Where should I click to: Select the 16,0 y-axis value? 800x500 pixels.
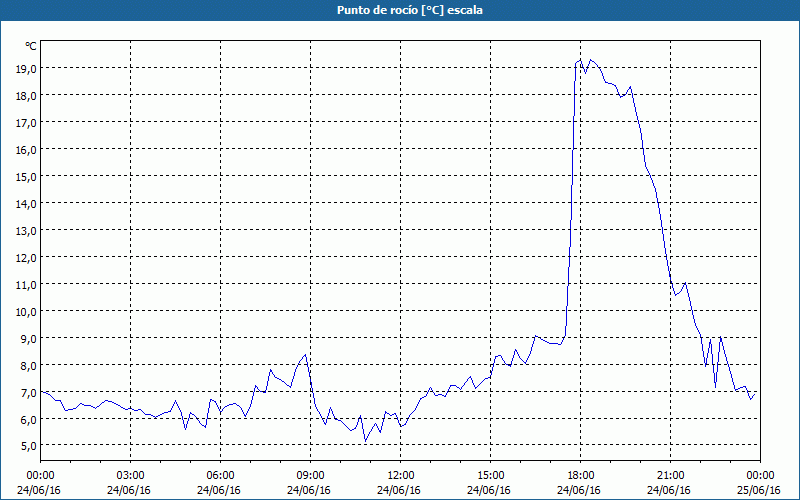pyautogui.click(x=26, y=149)
